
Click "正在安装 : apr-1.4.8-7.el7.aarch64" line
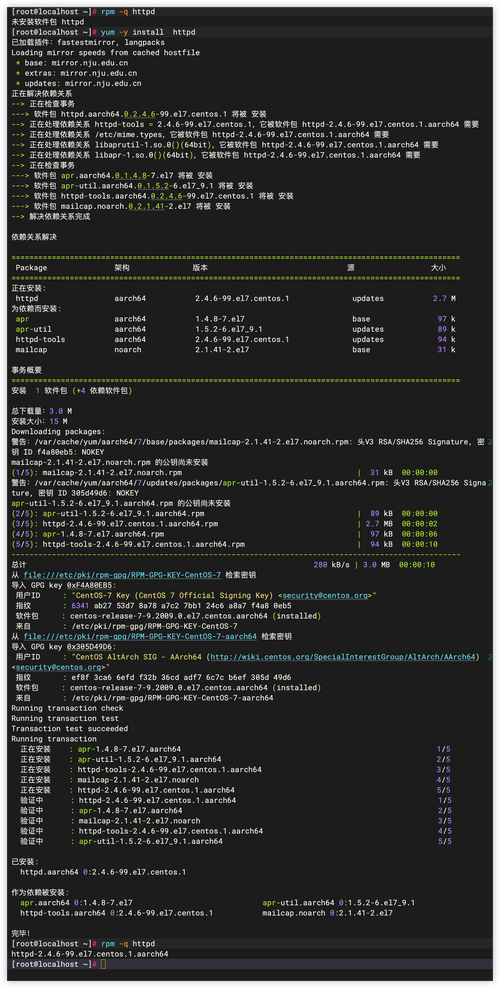coord(235,749)
